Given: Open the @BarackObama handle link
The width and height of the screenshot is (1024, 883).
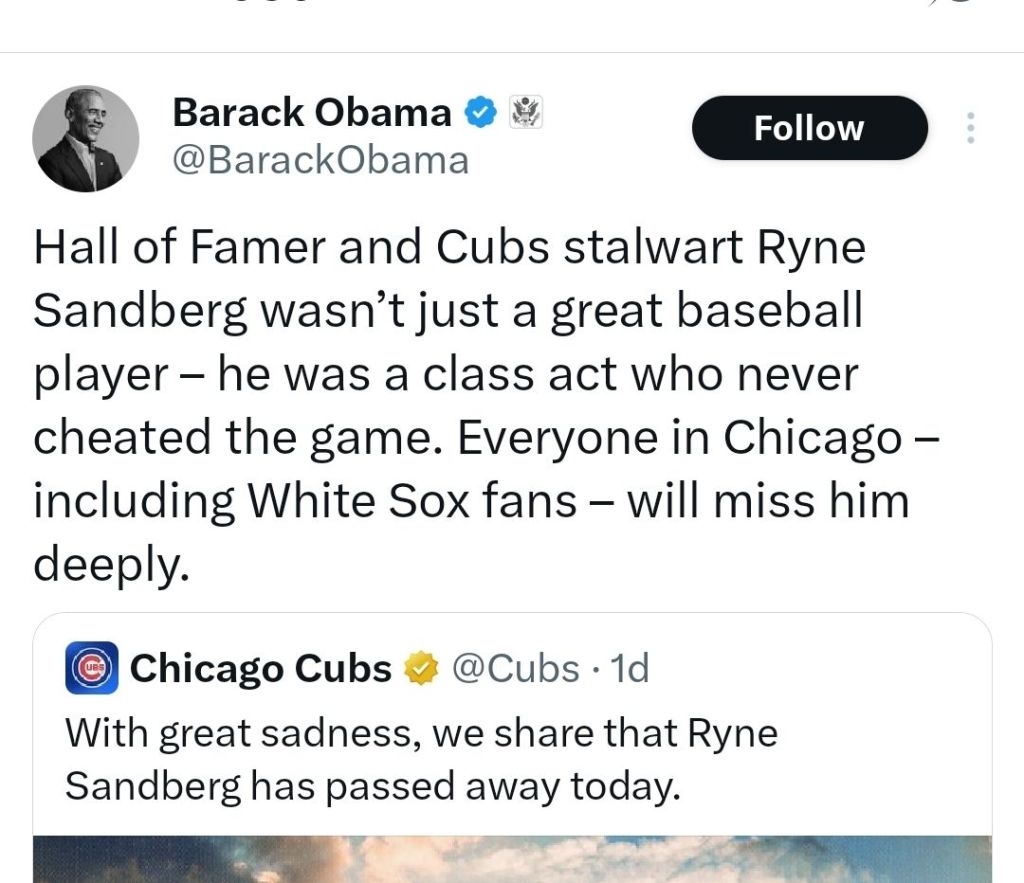Looking at the screenshot, I should pos(320,160).
